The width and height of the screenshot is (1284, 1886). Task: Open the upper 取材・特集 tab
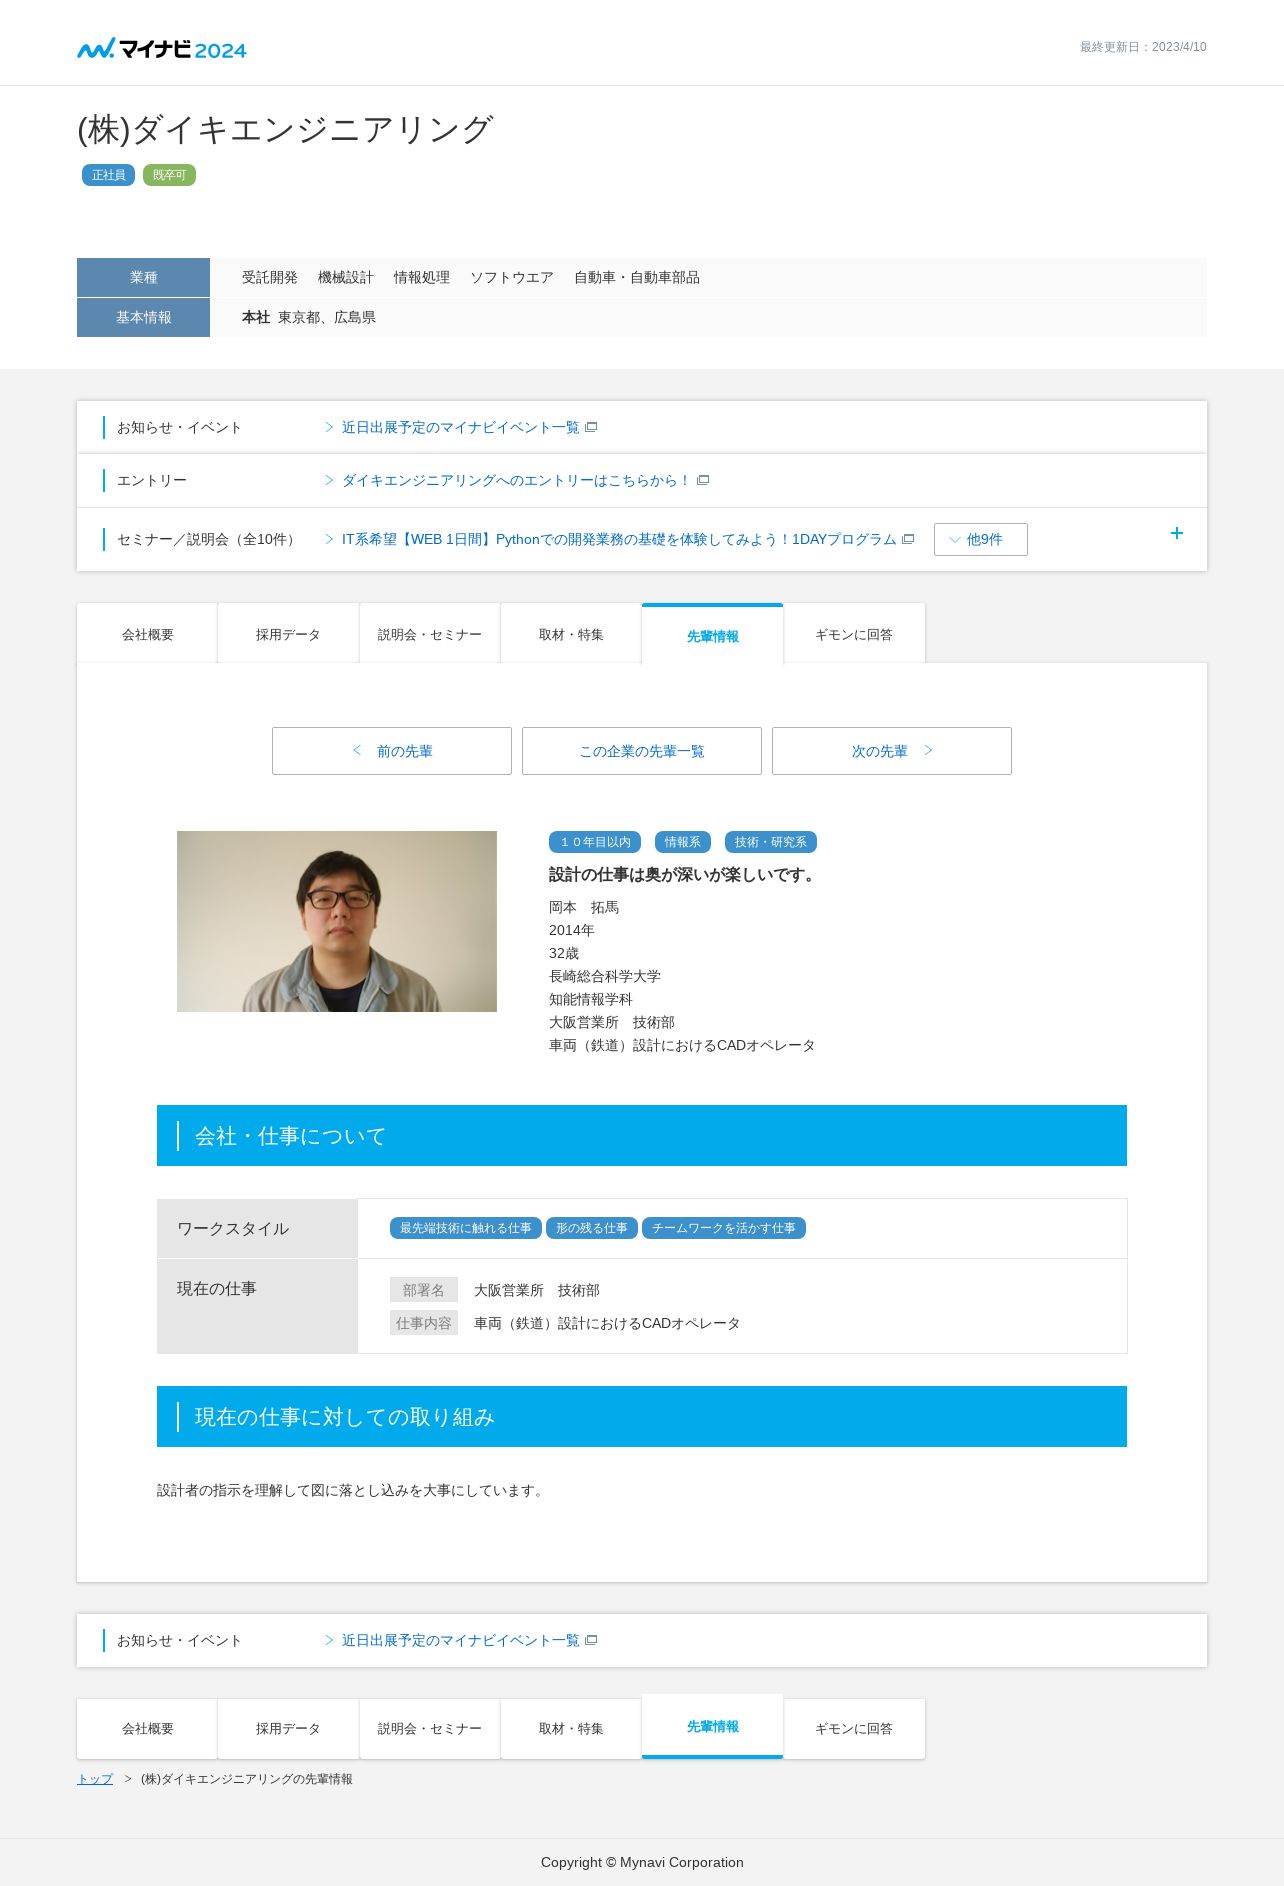[x=571, y=634]
